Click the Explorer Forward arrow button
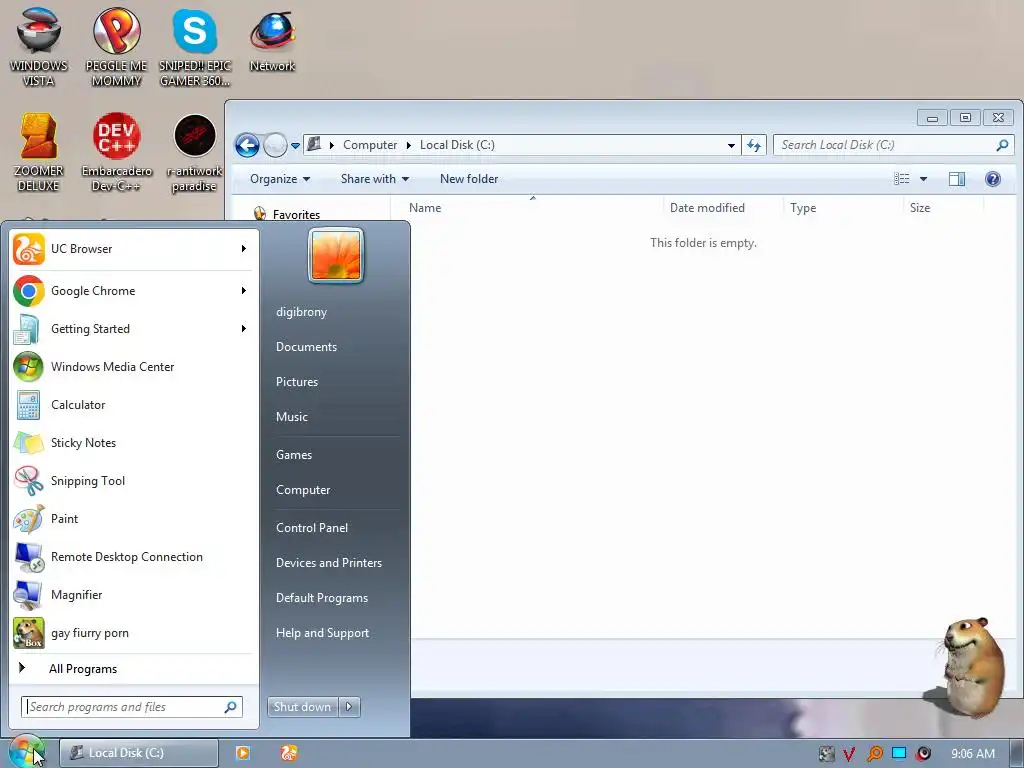This screenshot has height=768, width=1024. coord(276,145)
